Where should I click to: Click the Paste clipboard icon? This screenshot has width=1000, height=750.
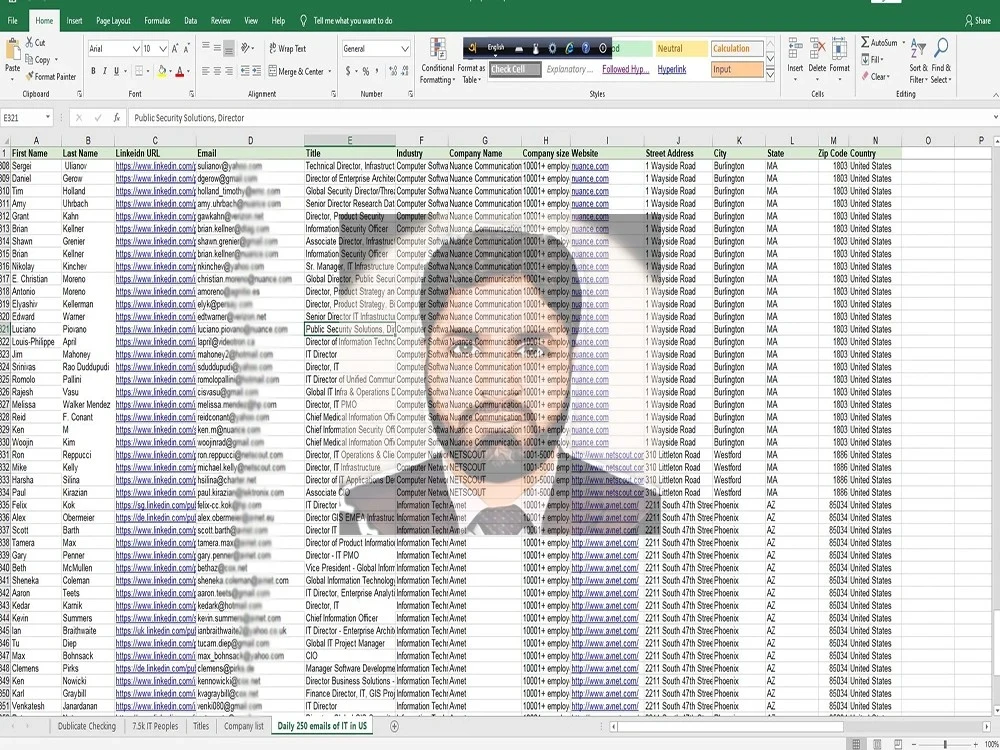pos(12,50)
